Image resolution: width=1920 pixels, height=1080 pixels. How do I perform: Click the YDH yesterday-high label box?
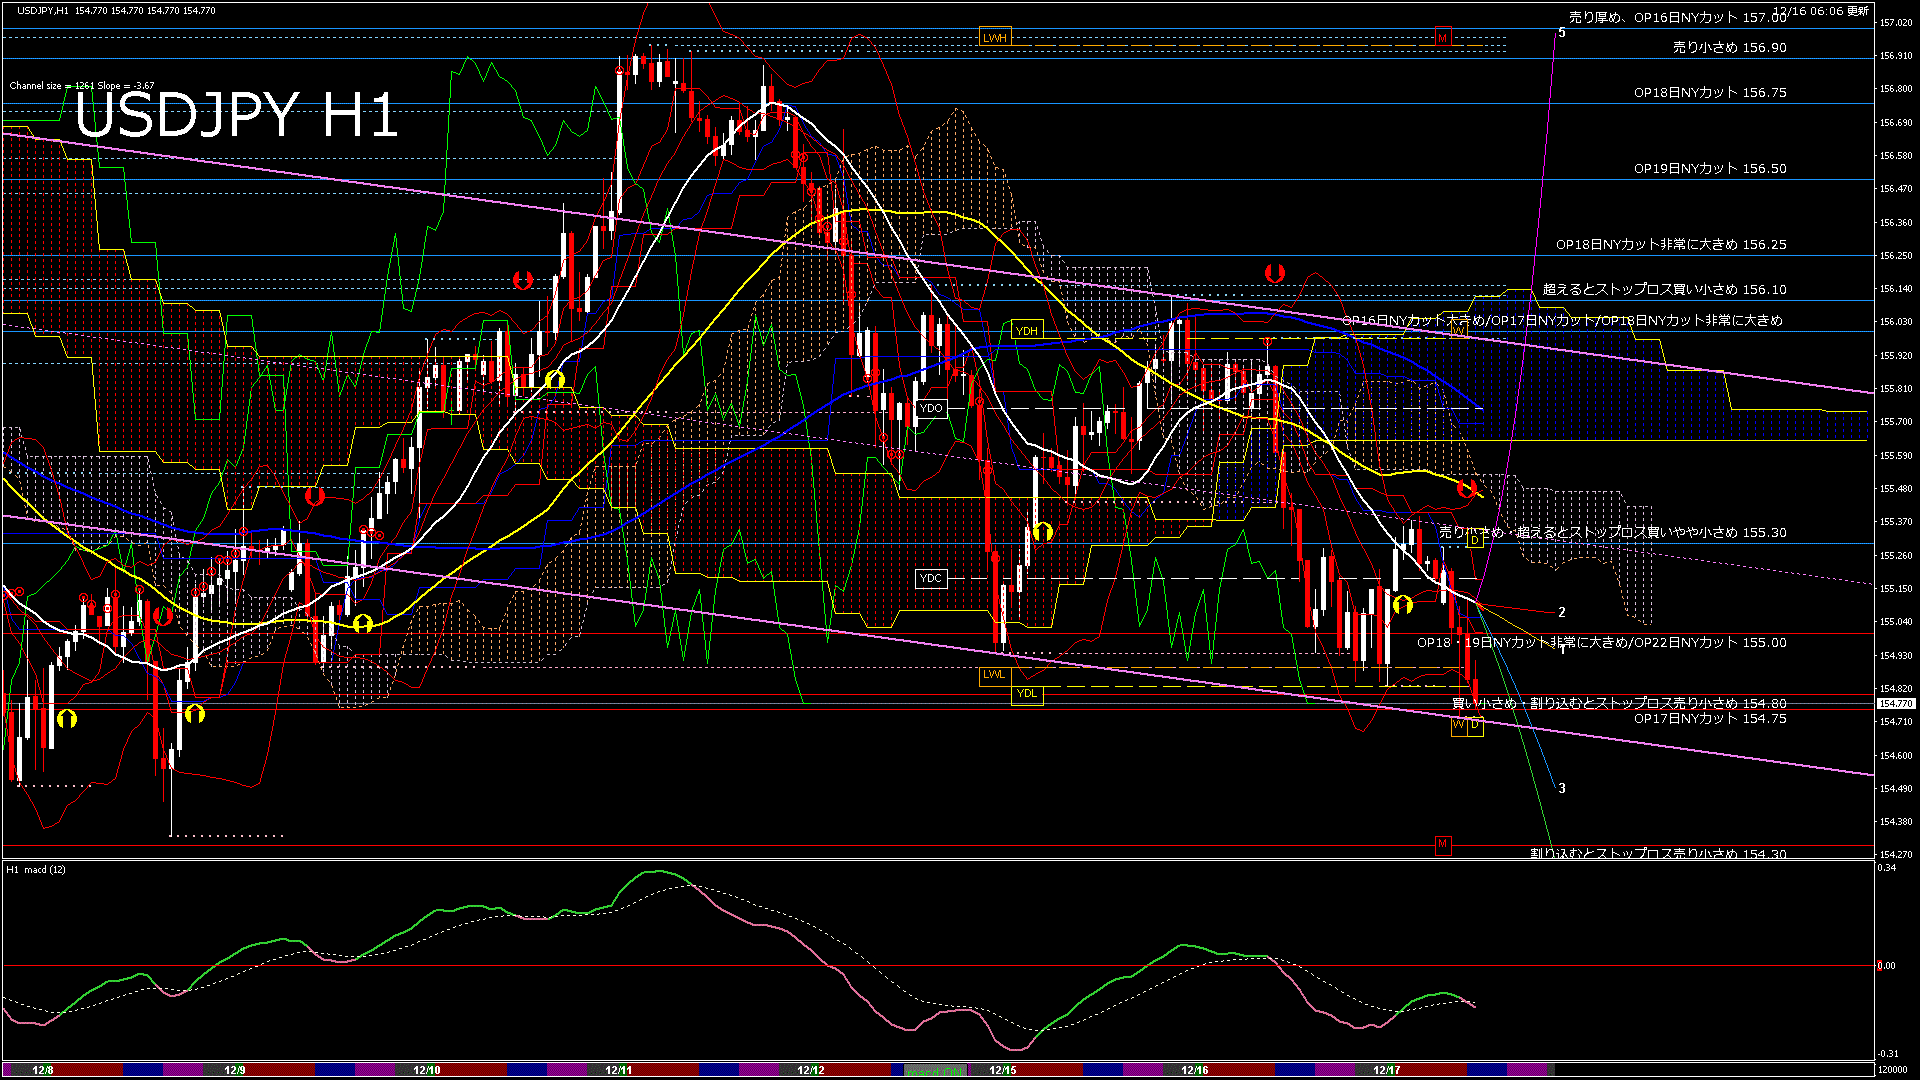(1027, 330)
